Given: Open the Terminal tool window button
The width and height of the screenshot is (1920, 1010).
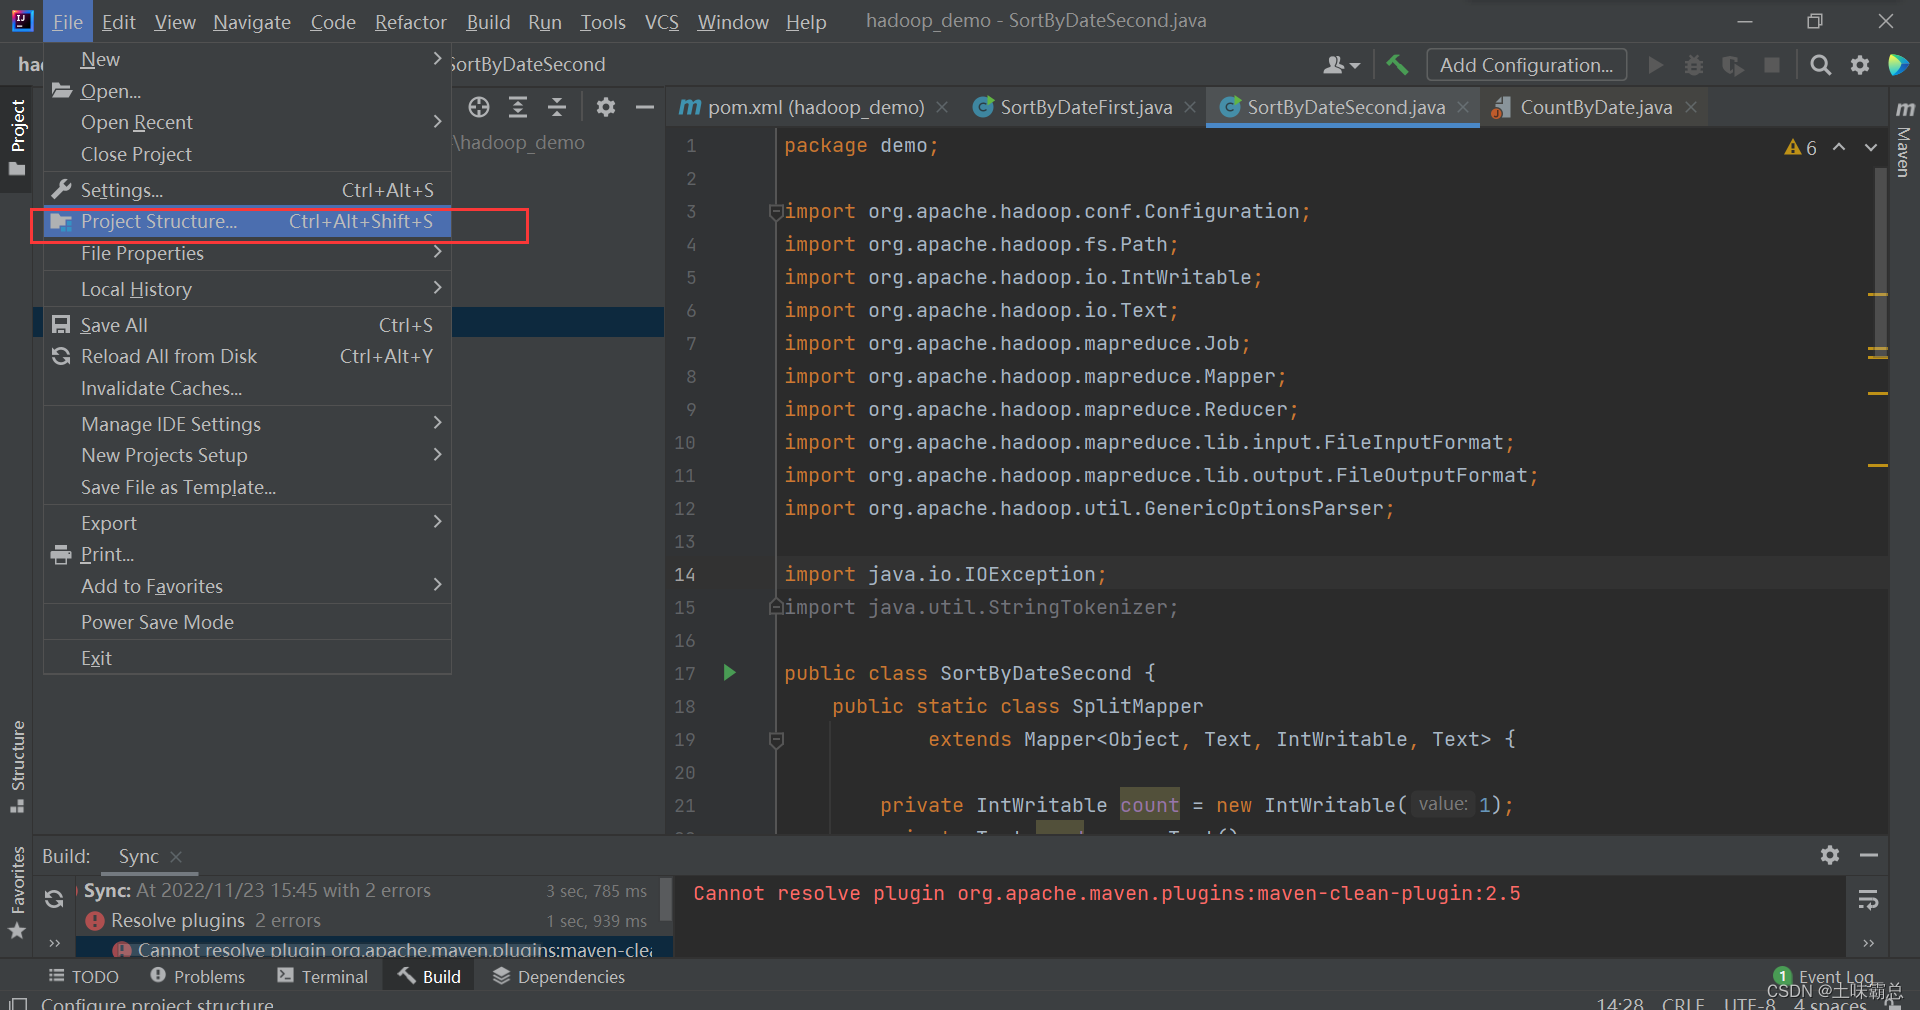Looking at the screenshot, I should (x=323, y=976).
